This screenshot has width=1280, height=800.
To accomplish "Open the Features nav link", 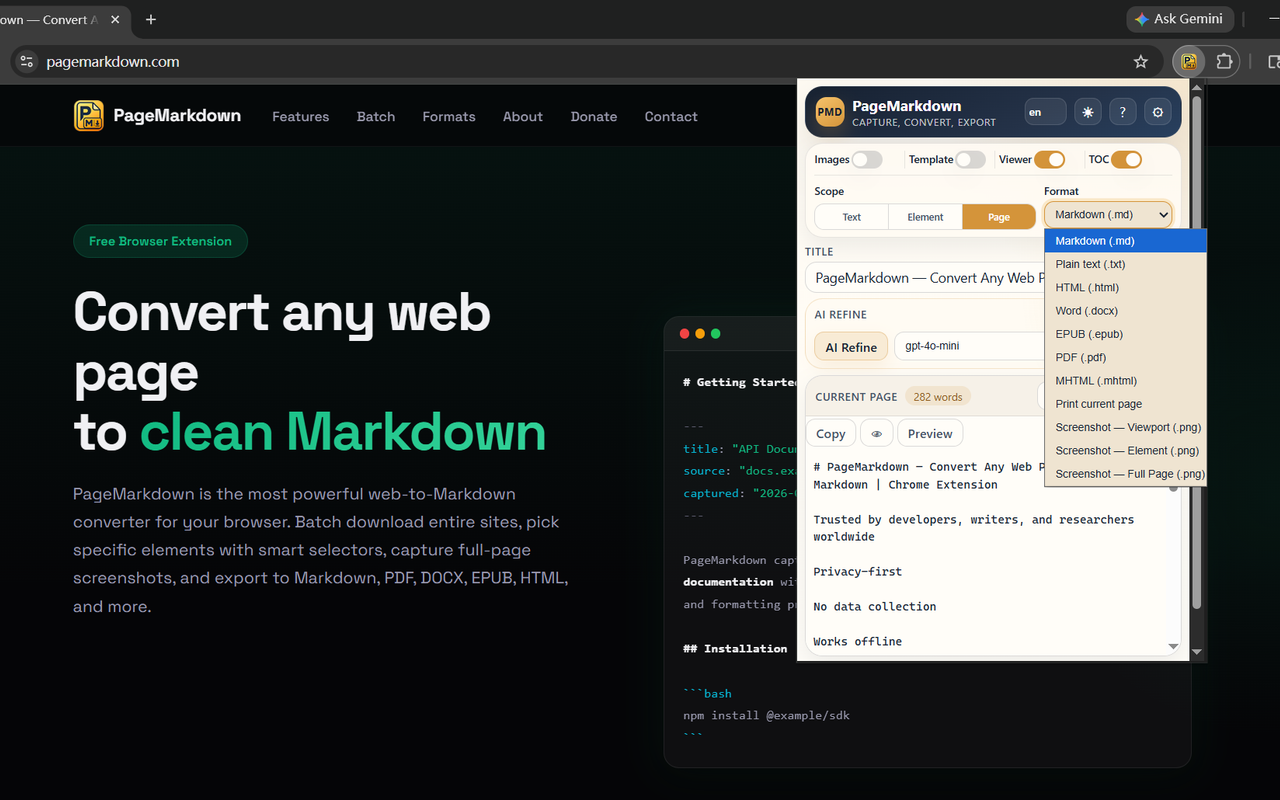I will pos(300,117).
